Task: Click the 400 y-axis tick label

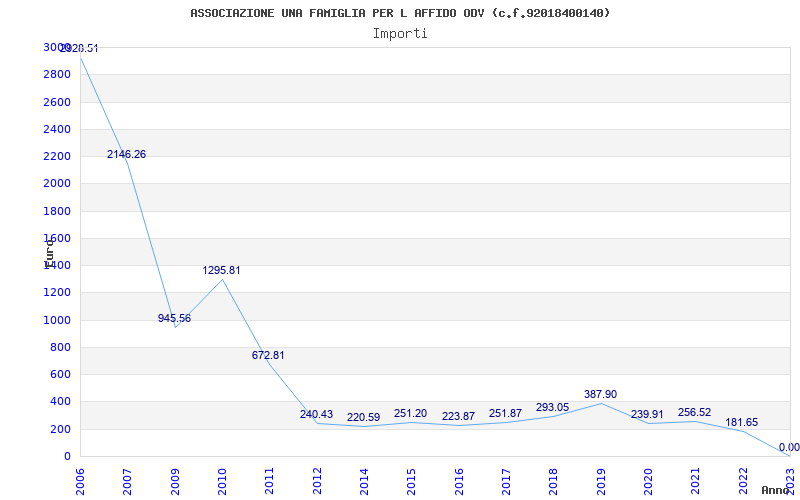Action: pyautogui.click(x=61, y=402)
